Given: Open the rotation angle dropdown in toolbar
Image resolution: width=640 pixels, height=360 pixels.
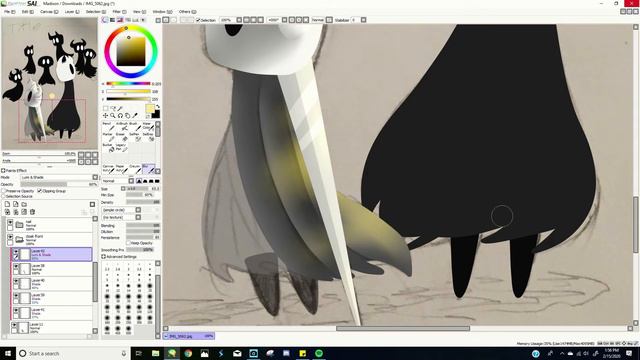Looking at the screenshot, I should [x=284, y=20].
